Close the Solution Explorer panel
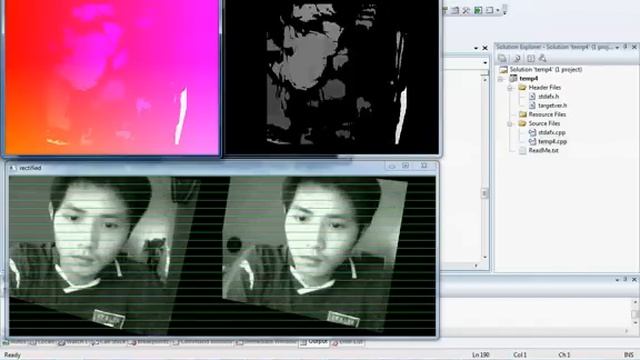640x360 pixels. (634, 47)
